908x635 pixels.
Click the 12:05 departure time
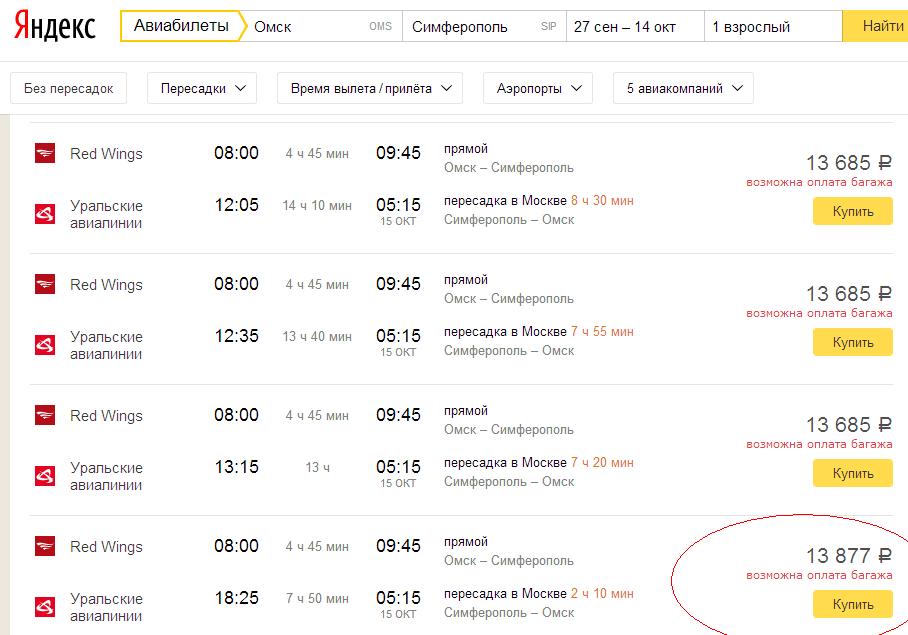pyautogui.click(x=236, y=205)
